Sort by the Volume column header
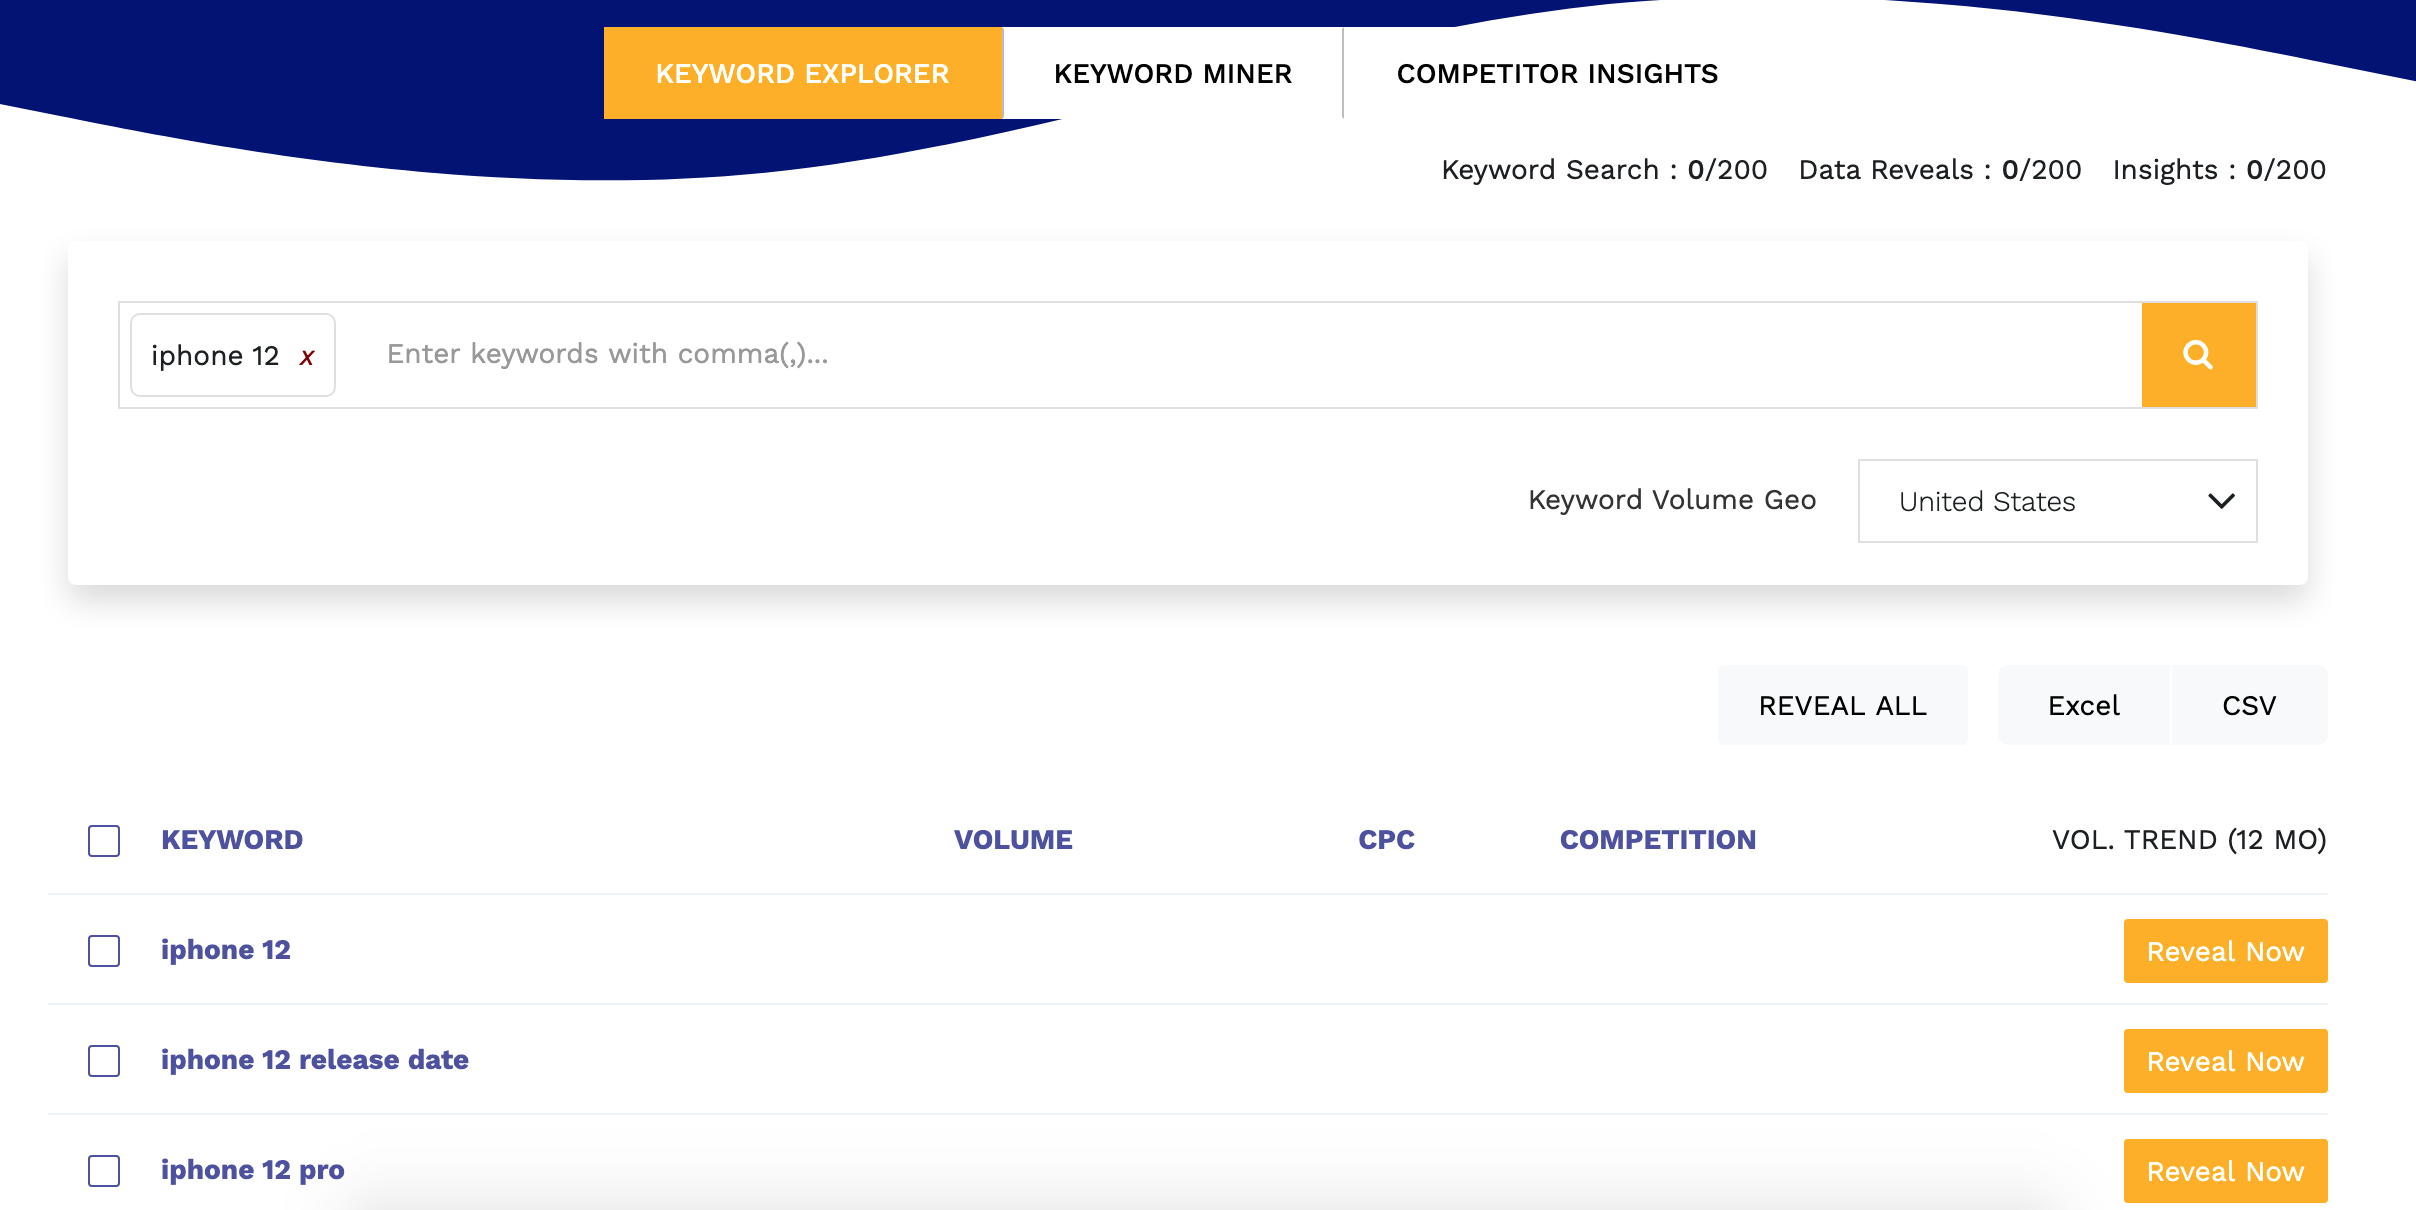 [x=1012, y=840]
